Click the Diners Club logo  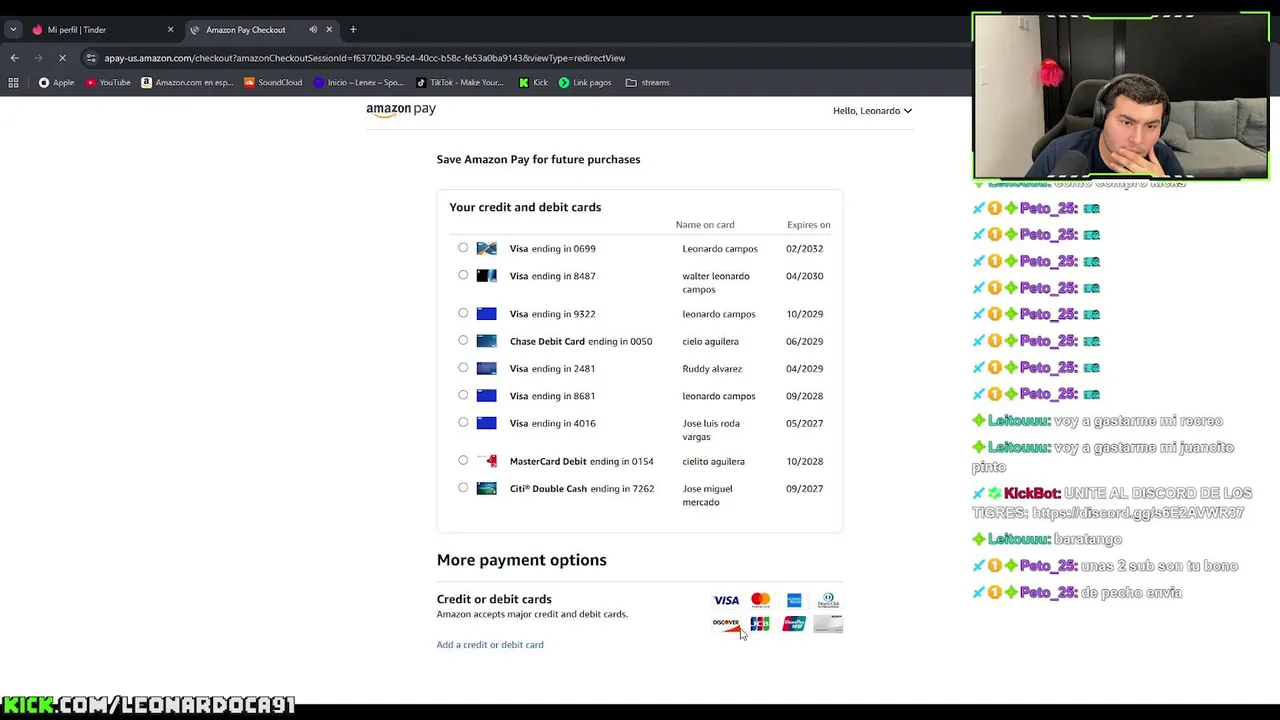[828, 600]
